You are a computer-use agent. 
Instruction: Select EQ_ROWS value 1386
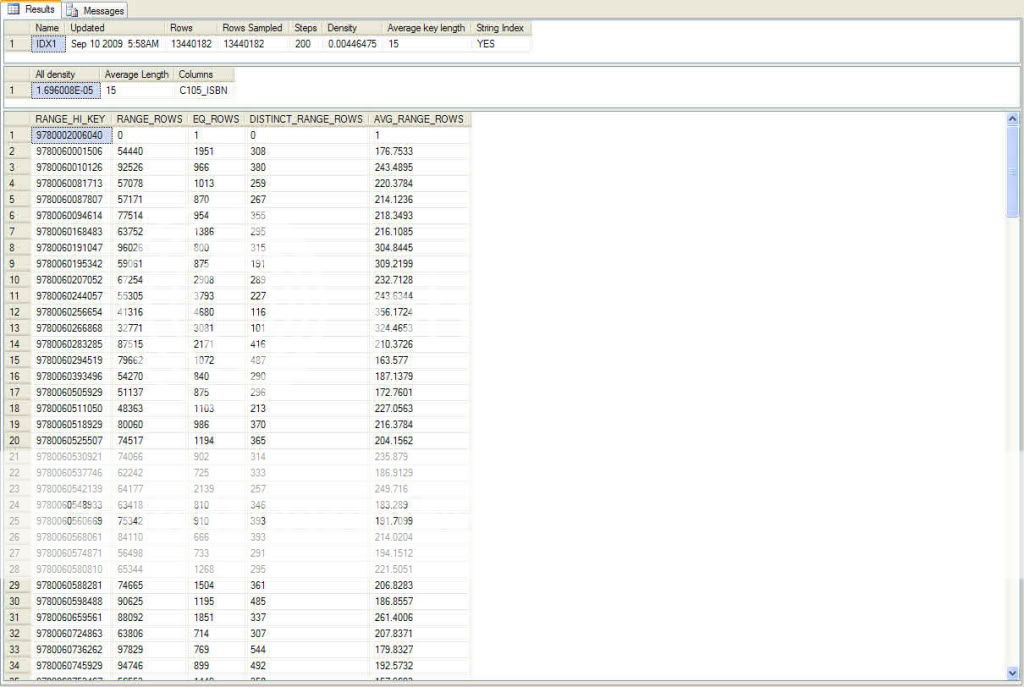pyautogui.click(x=216, y=232)
